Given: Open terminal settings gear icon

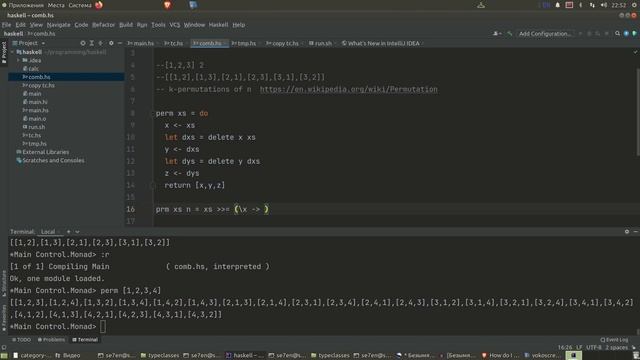Looking at the screenshot, I should [x=627, y=231].
